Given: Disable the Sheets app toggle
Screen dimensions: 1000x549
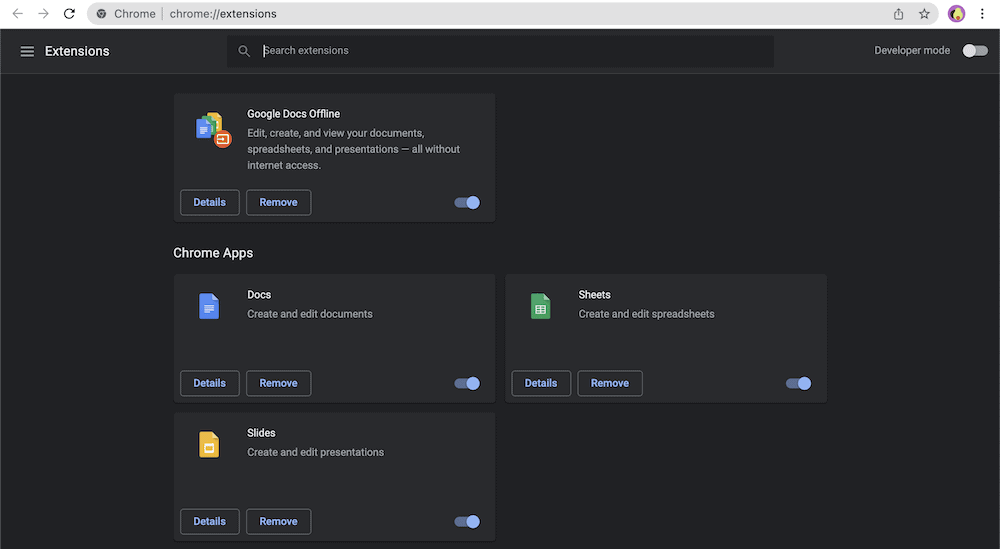Looking at the screenshot, I should [798, 383].
